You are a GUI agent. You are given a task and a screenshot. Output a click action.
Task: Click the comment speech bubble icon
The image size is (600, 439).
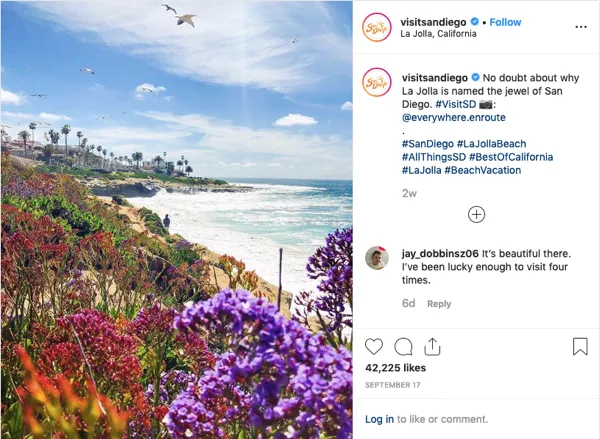pos(403,347)
